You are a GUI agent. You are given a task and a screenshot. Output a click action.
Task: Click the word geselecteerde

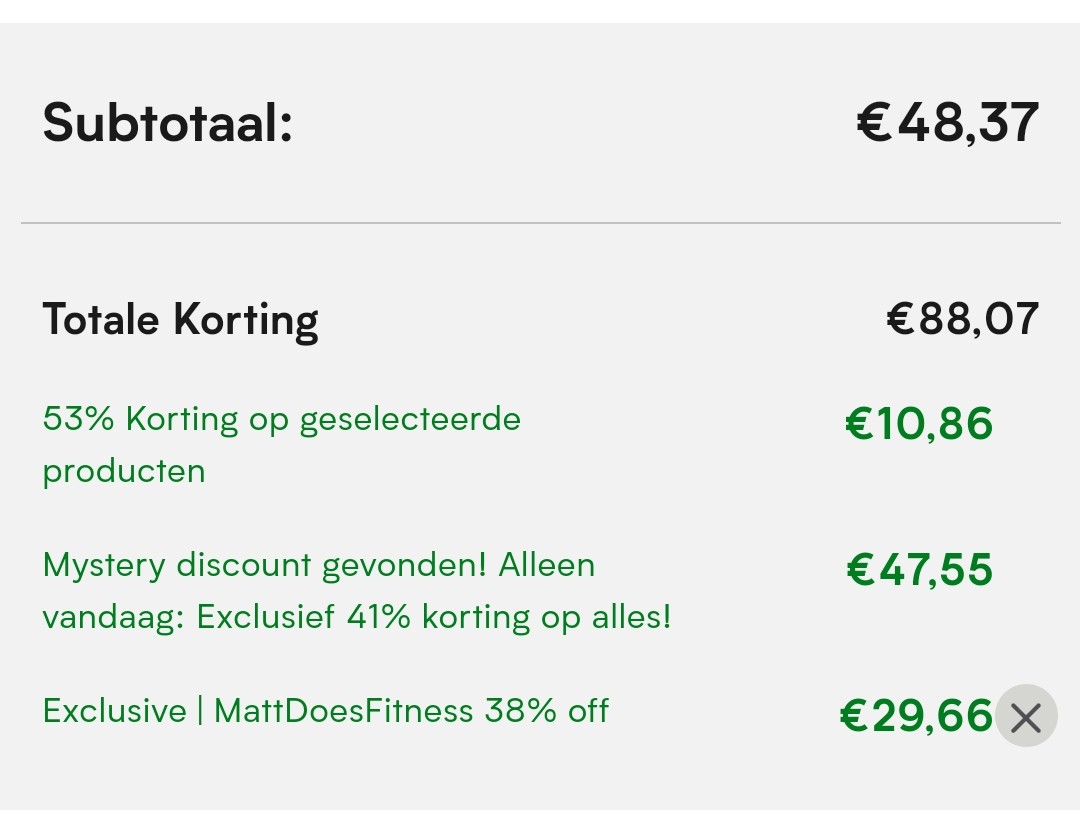410,418
